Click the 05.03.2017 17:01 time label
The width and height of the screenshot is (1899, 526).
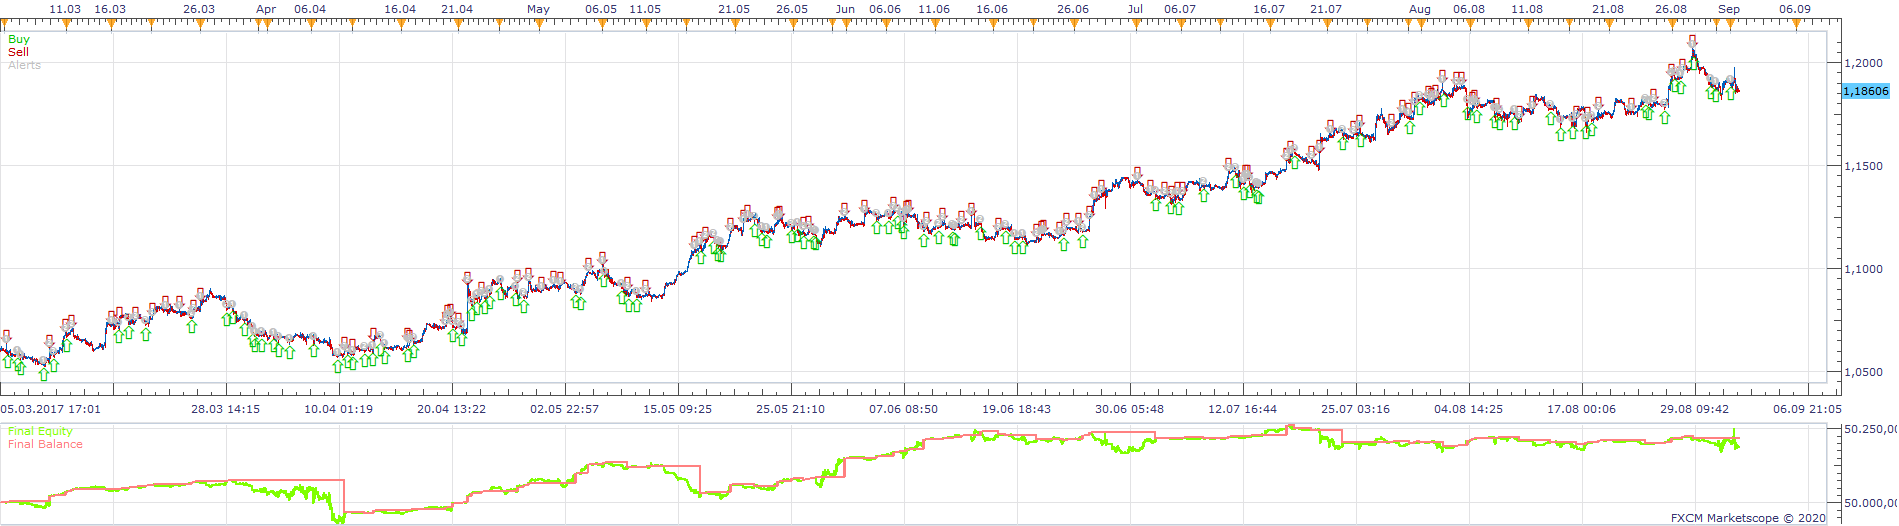pos(50,409)
